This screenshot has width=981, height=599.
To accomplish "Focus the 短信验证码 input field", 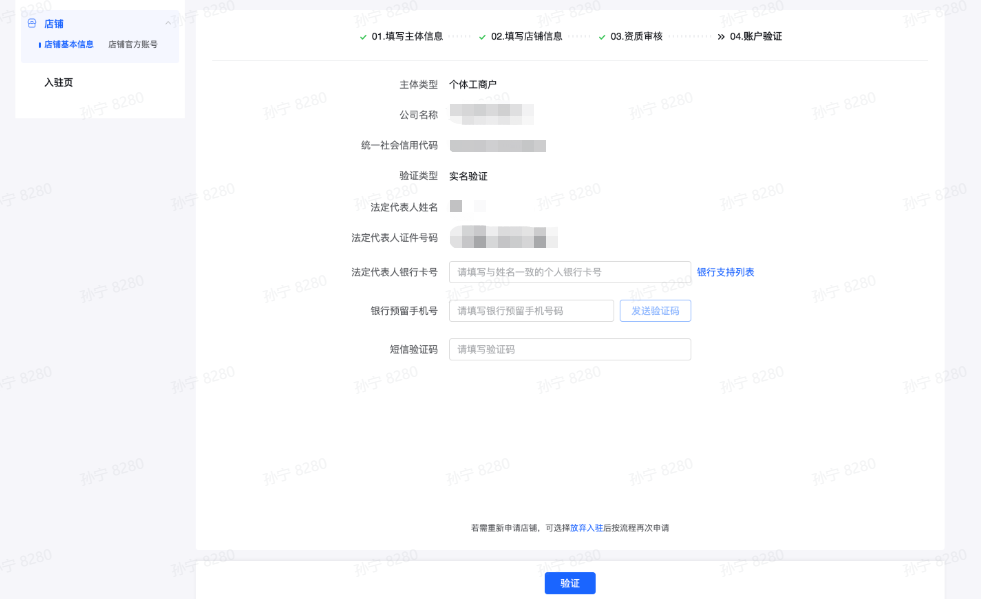I will 570,349.
